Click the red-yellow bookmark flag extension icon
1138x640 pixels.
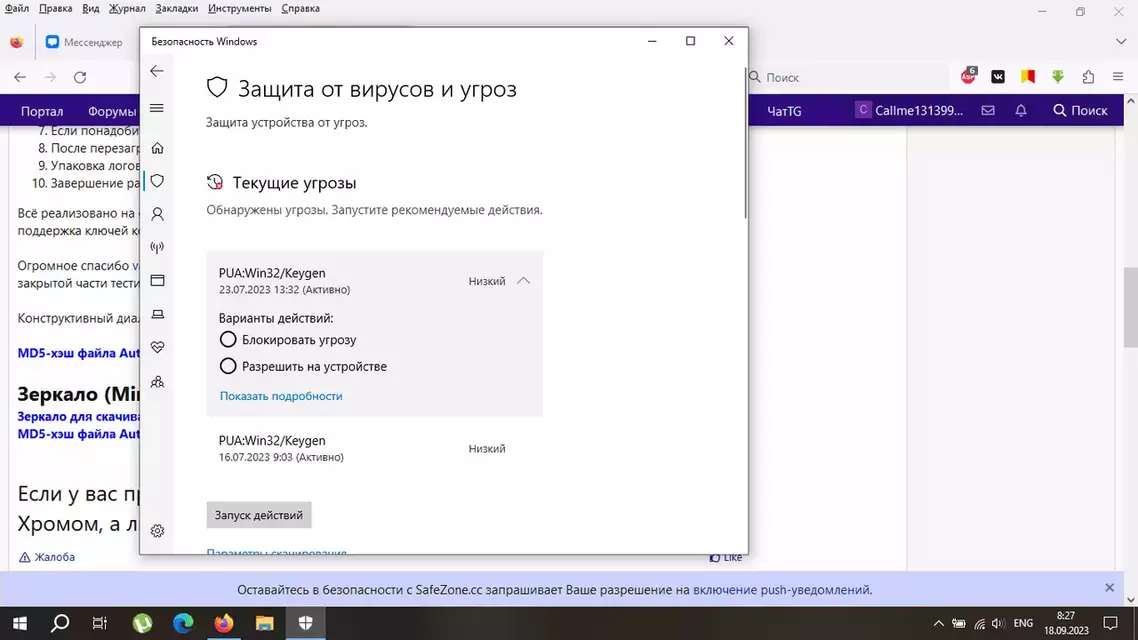(1028, 76)
